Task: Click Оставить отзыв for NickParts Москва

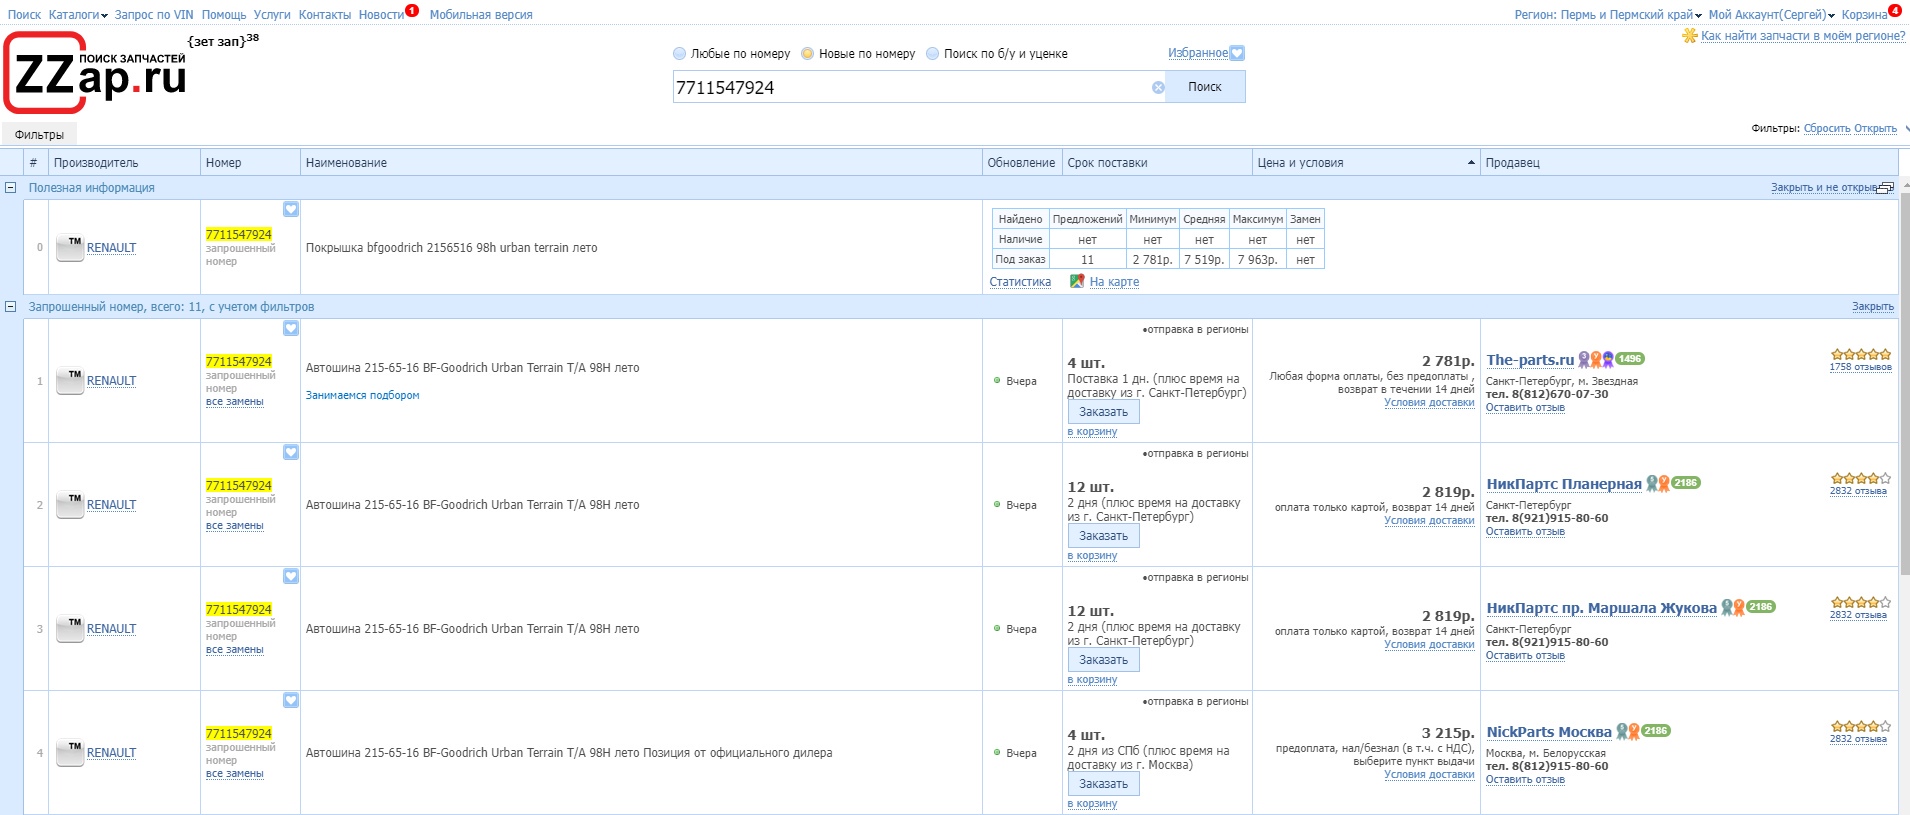Action: coord(1525,780)
